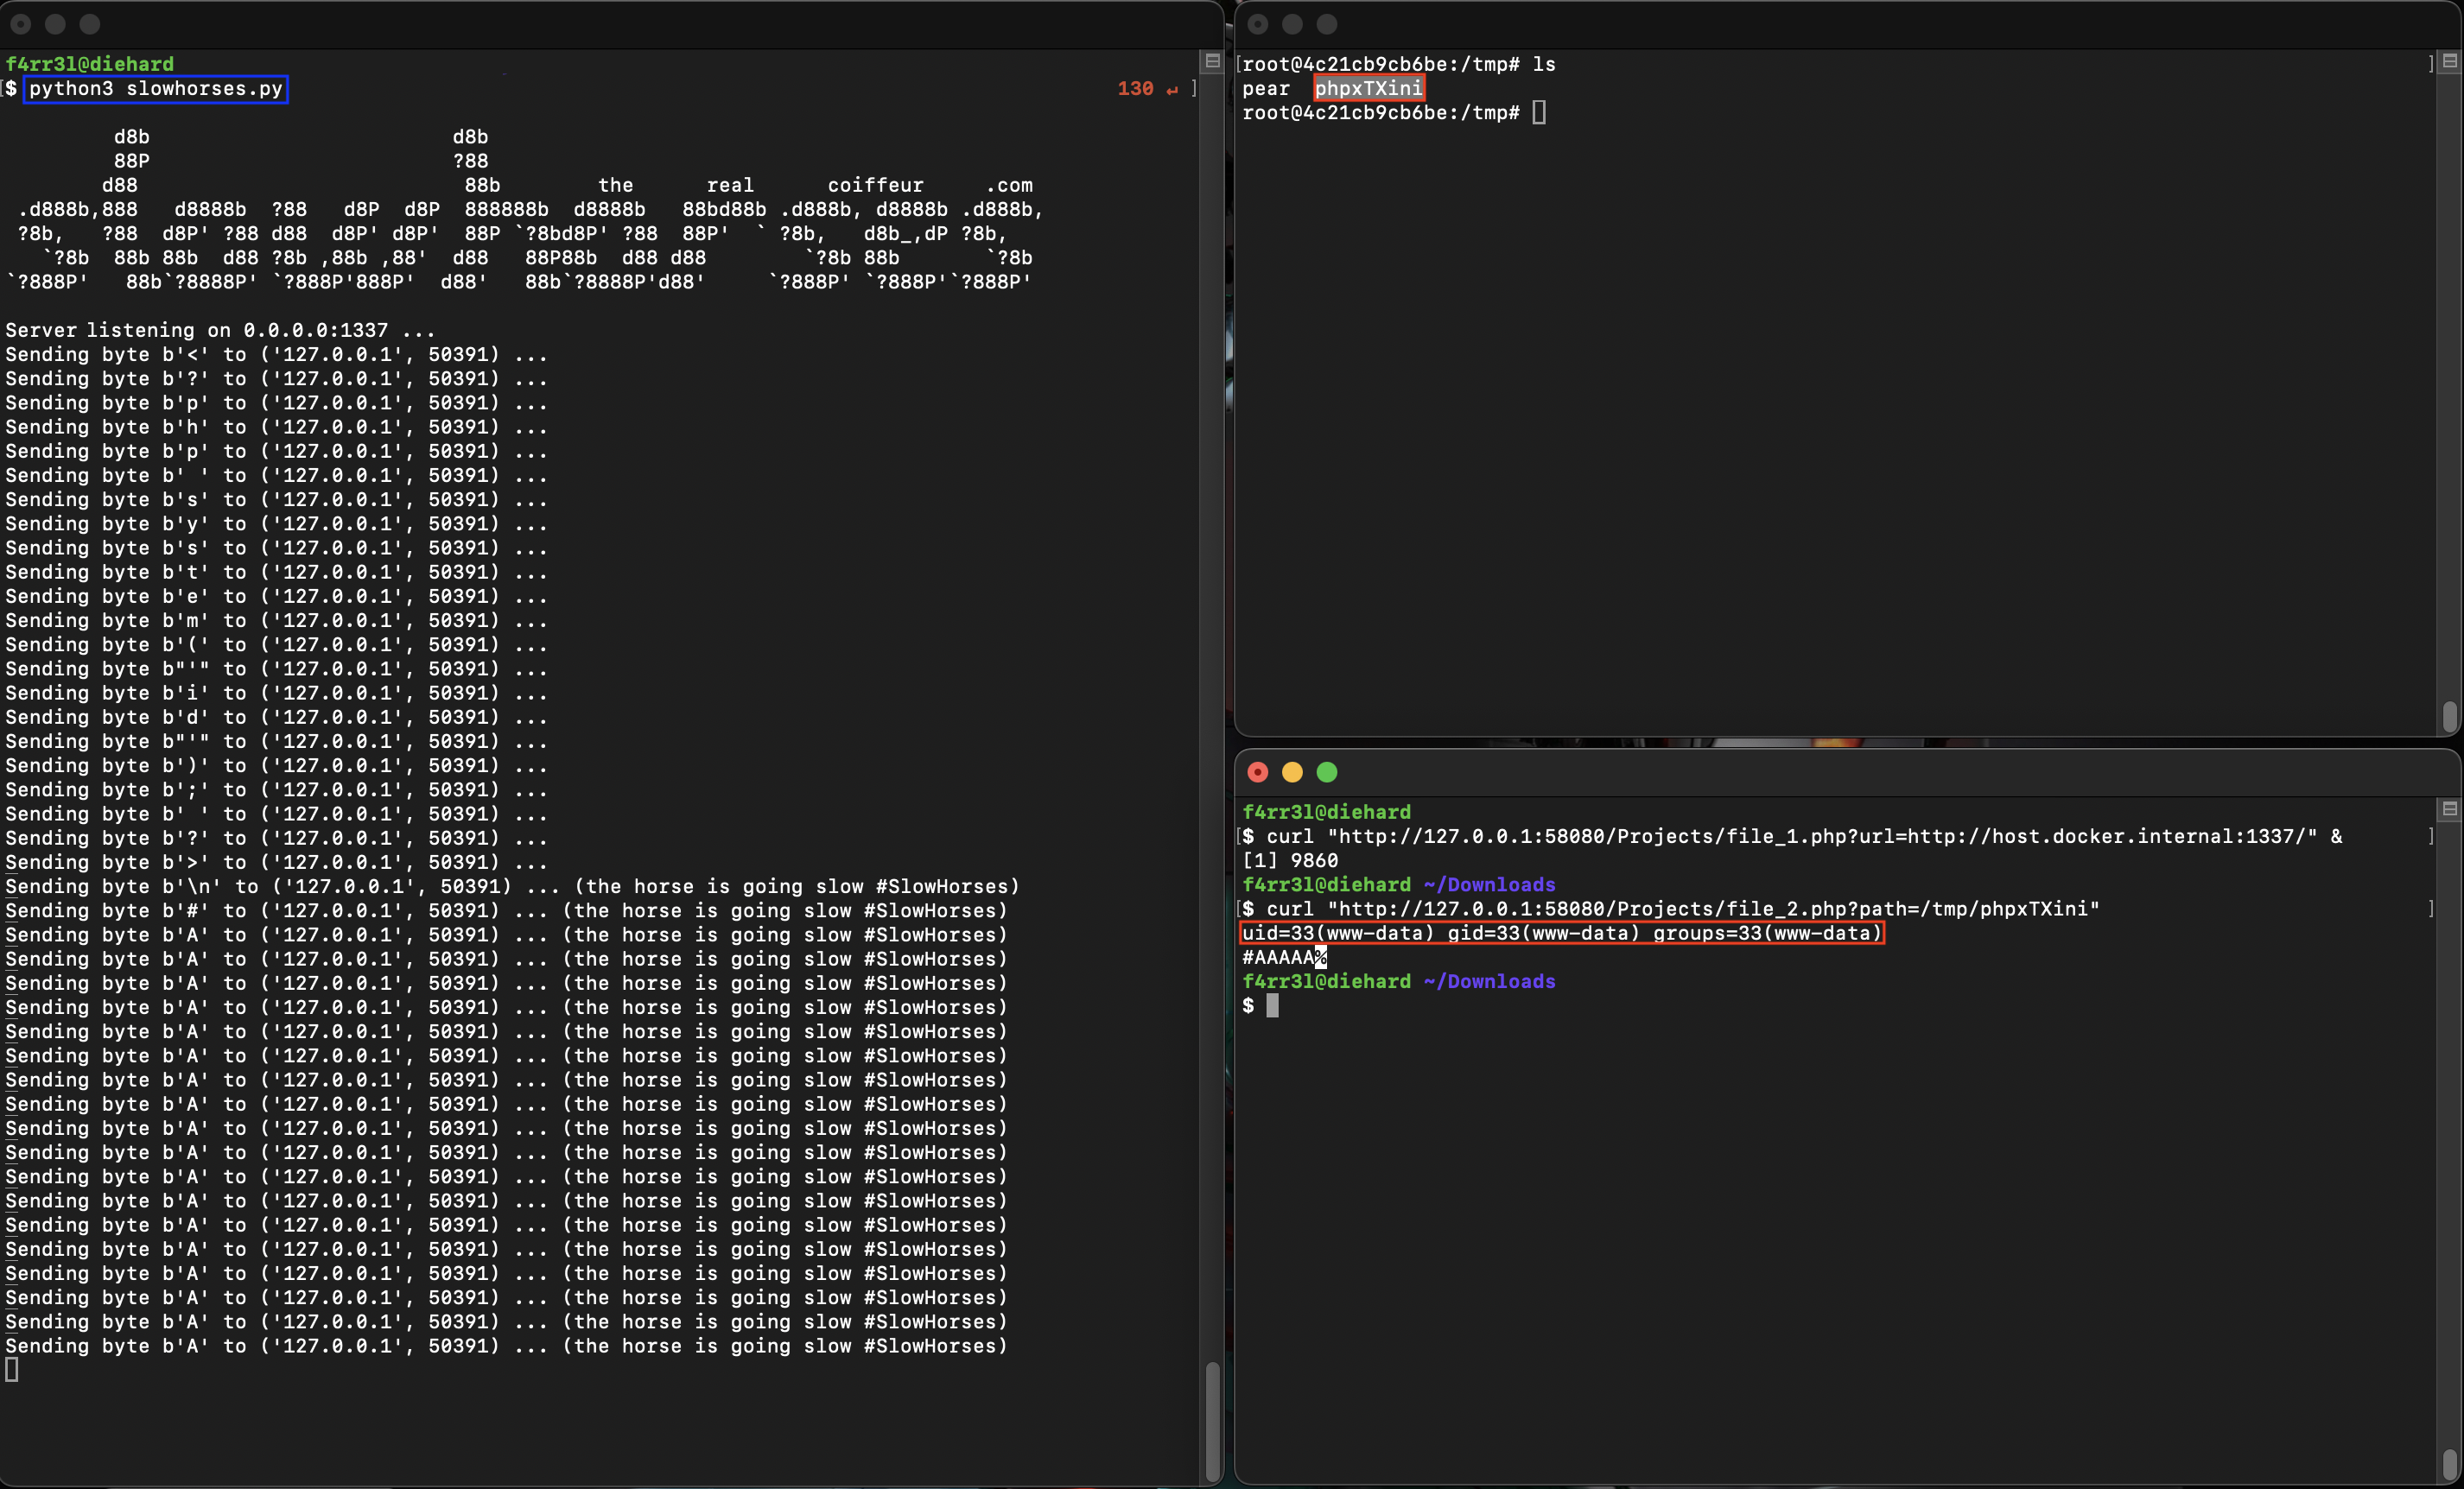This screenshot has height=1489, width=2464.
Task: Click the left terminal's inactive close button
Action: [21, 24]
